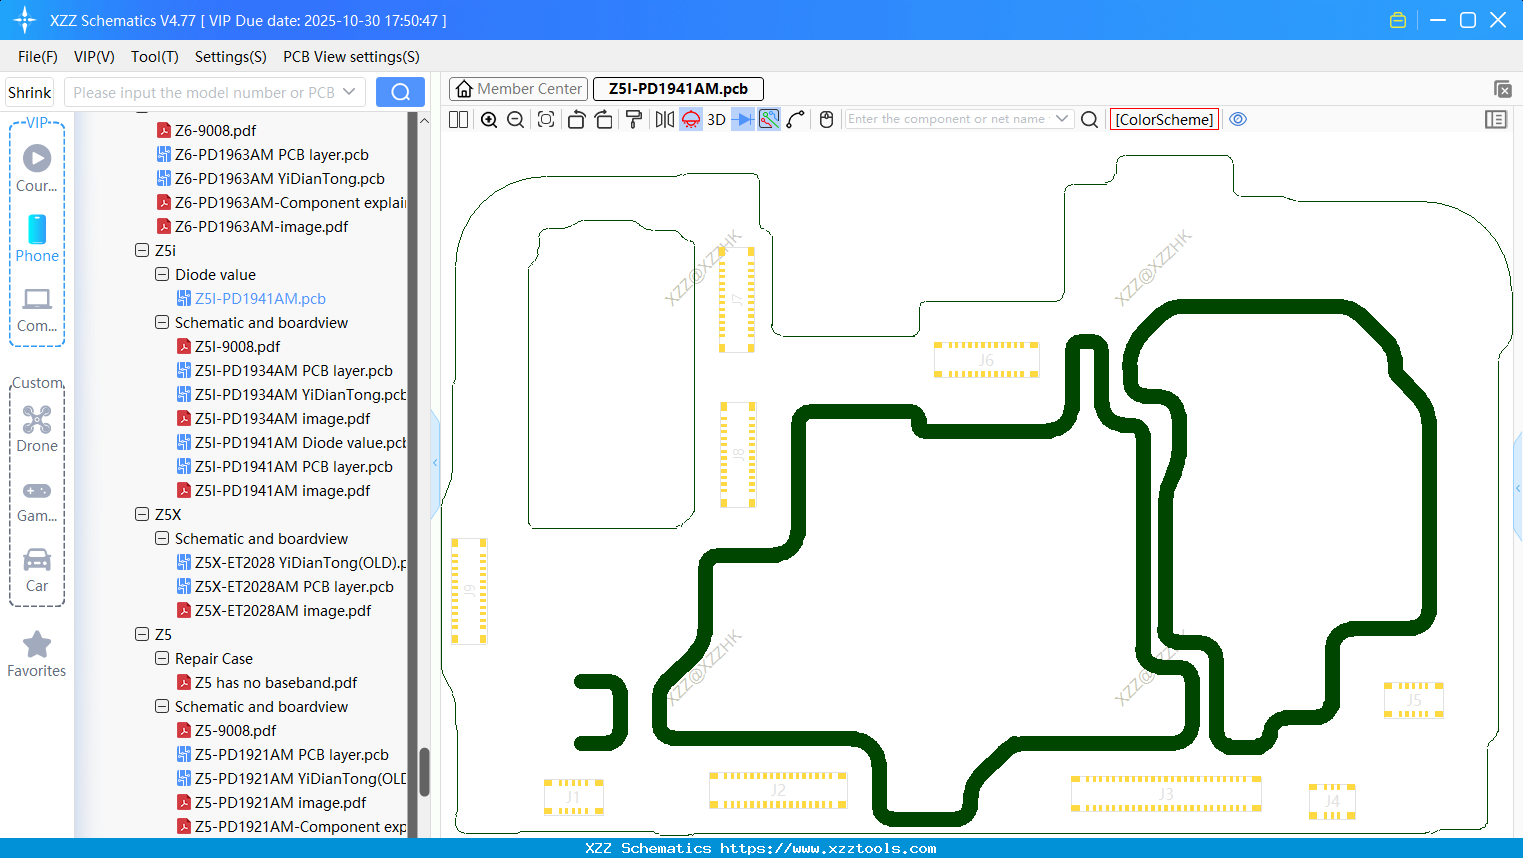Click the paint roller icon
The width and height of the screenshot is (1523, 858).
(x=634, y=120)
